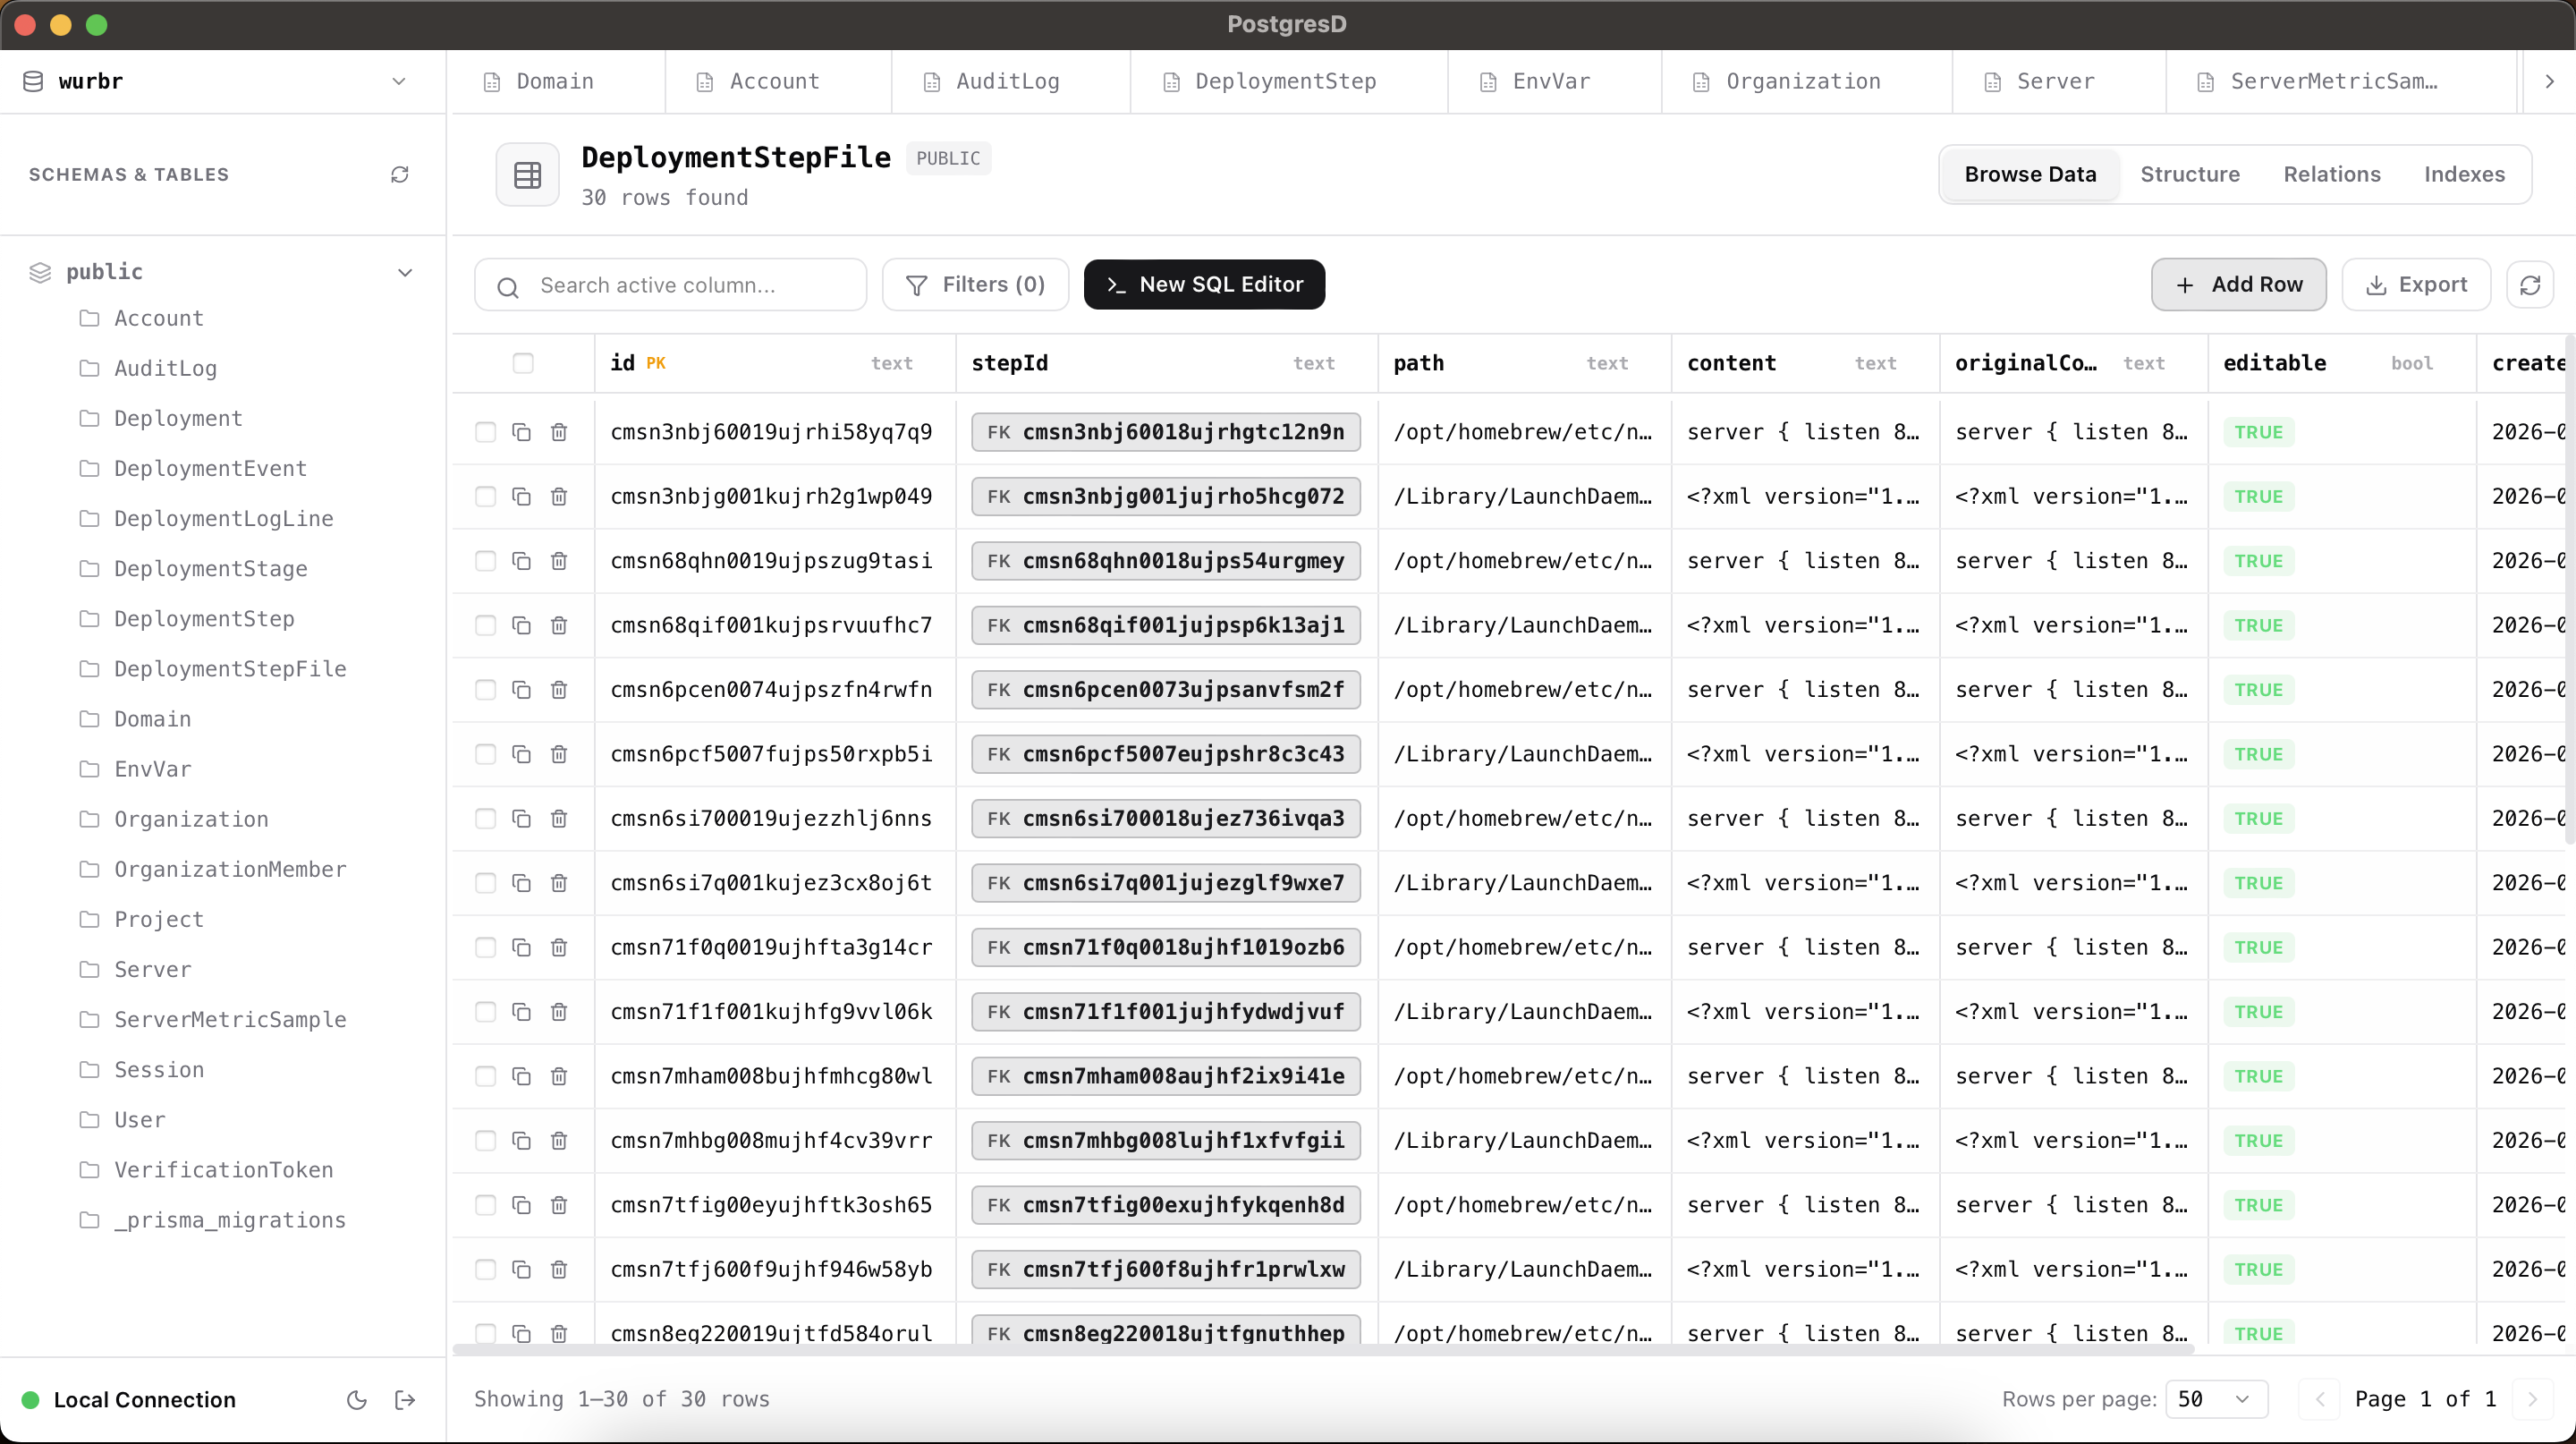Delete row cmsn3nbj60019ujrhi58yq7q9
Image resolution: width=2576 pixels, height=1444 pixels.
point(559,432)
